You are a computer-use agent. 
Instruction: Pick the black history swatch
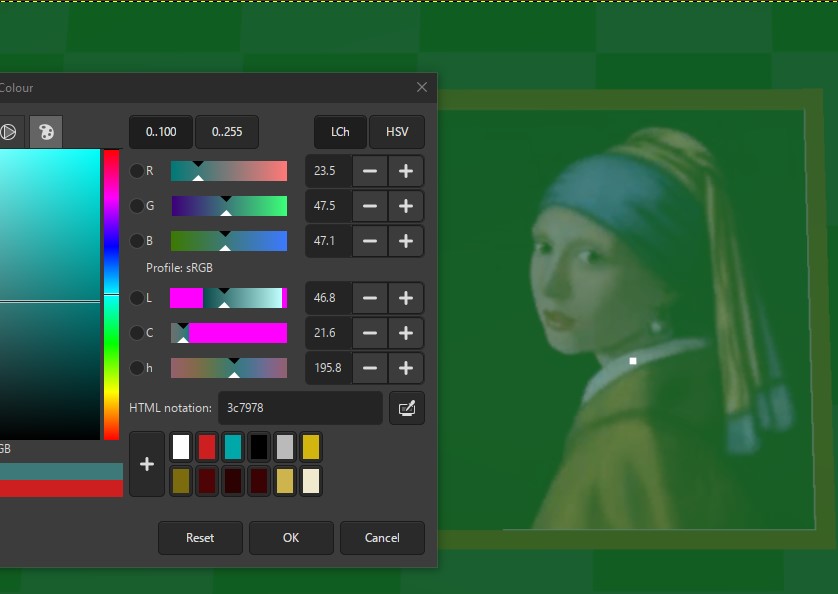coord(259,447)
